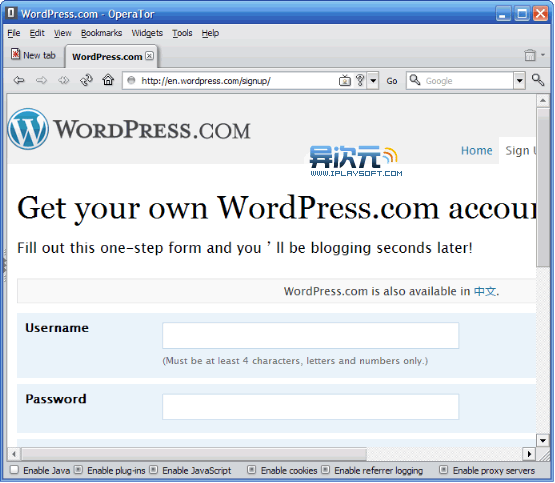This screenshot has height=483, width=555.
Task: Reload the current page
Action: coord(86,80)
